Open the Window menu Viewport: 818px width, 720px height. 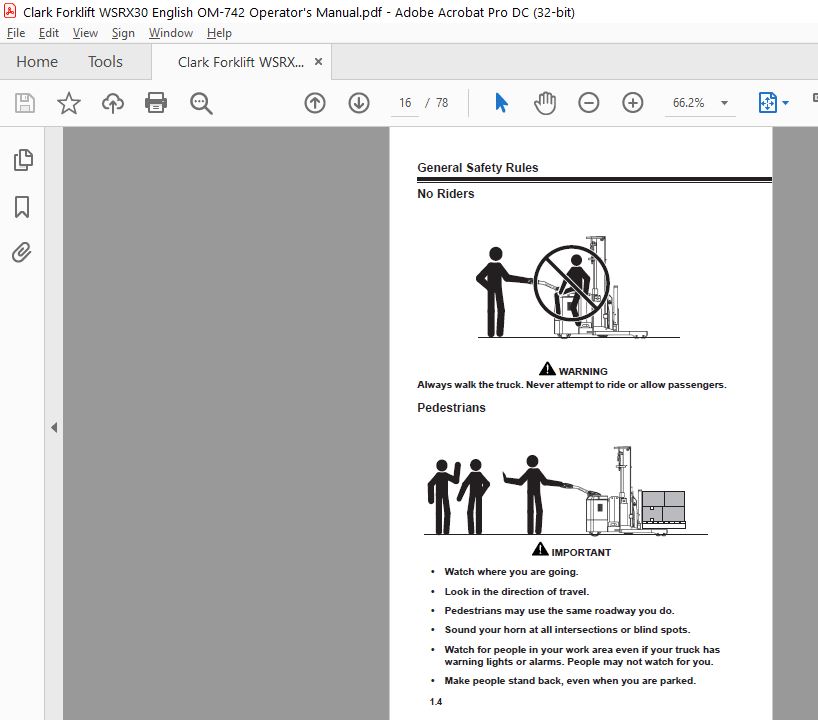click(x=171, y=33)
